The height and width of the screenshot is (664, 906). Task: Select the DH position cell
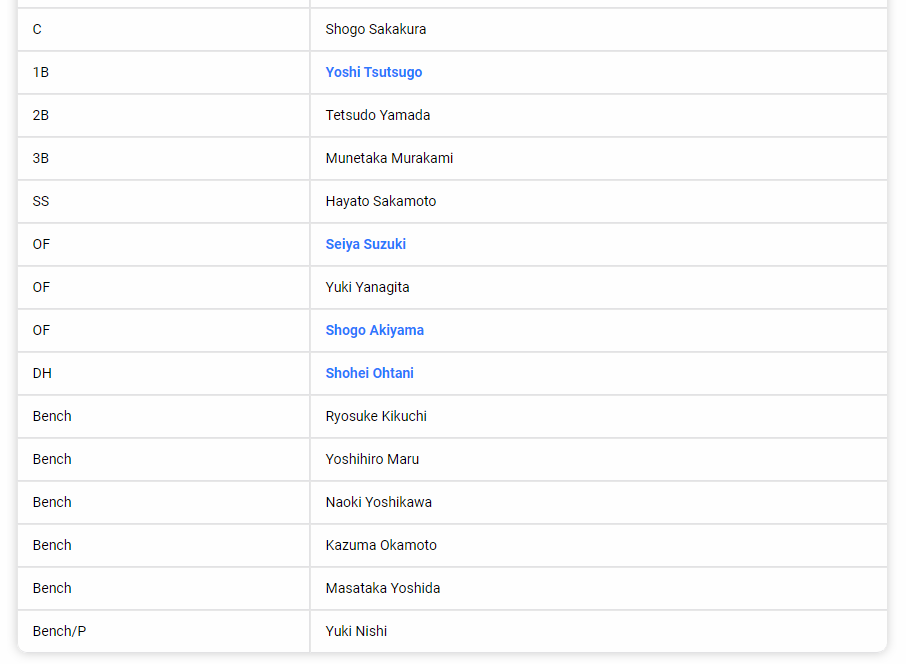[x=42, y=373]
